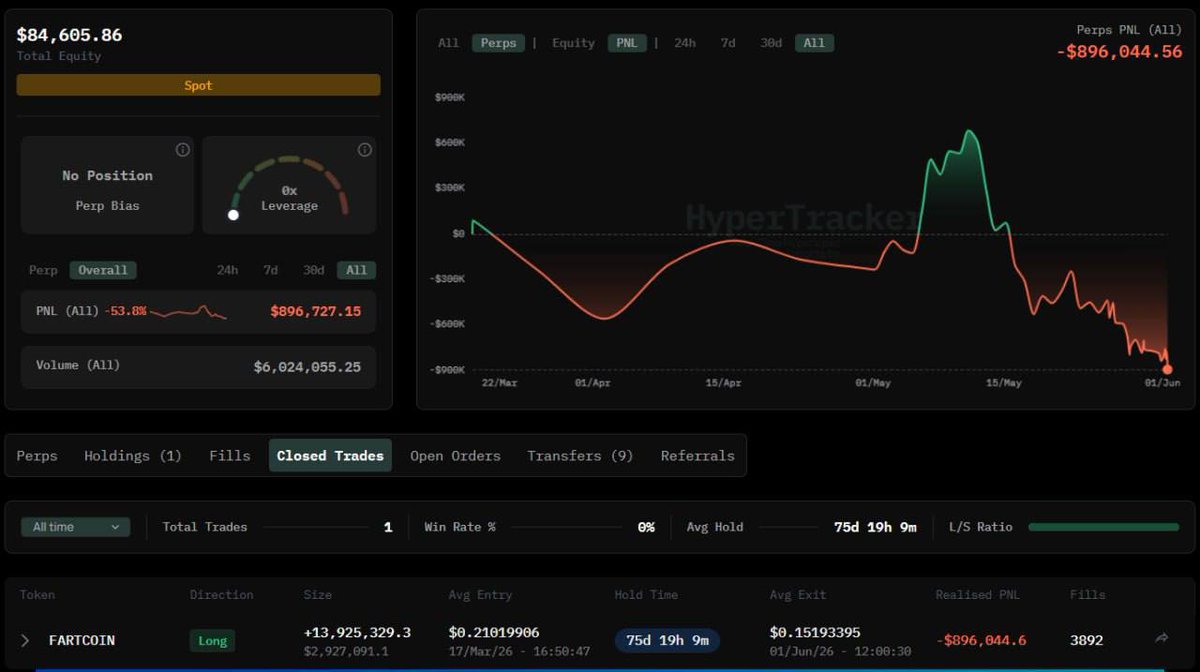Screen dimensions: 1200x672
Task: Click the 75d 19h 9m hold time pill
Action: point(667,640)
